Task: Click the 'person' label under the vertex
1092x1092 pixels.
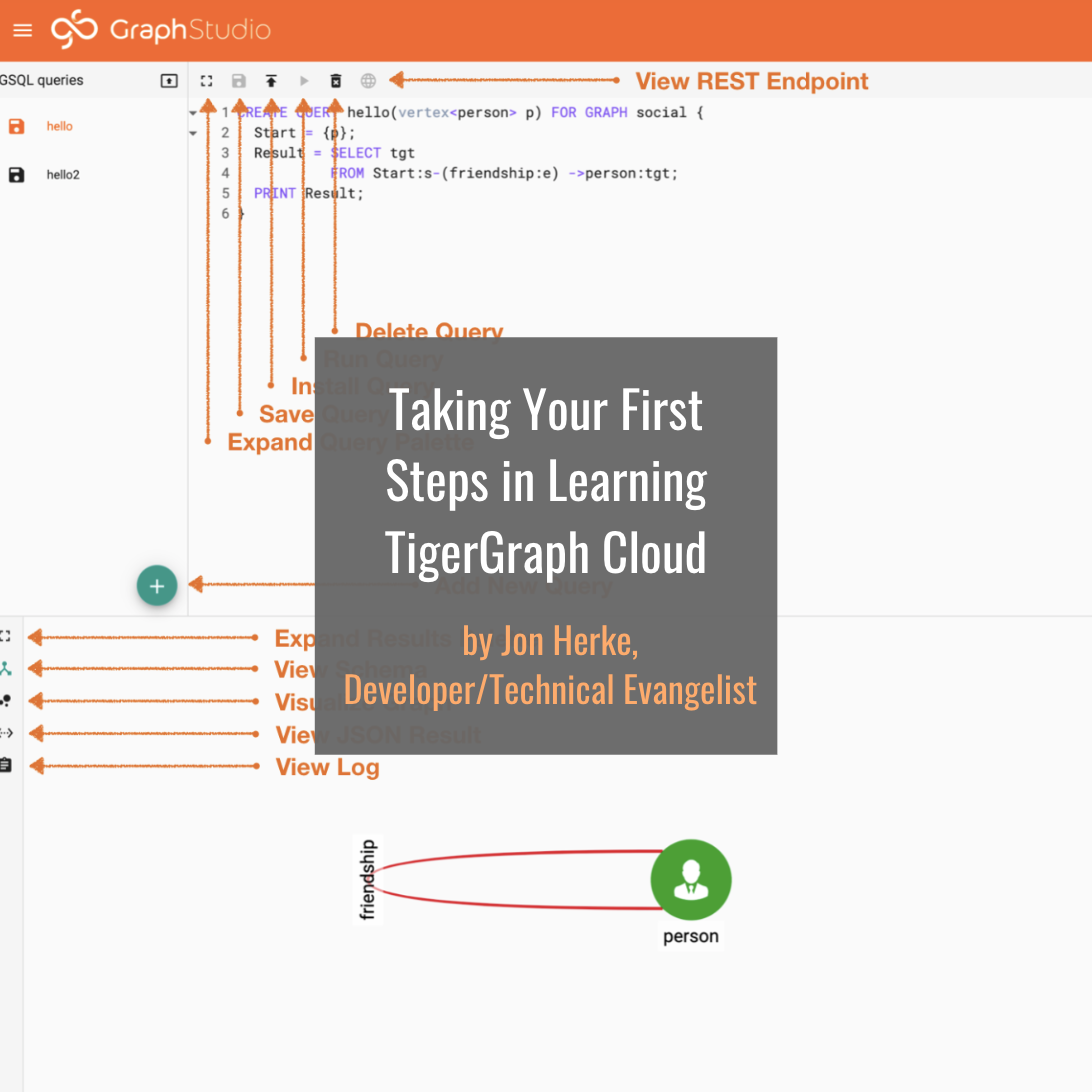Action: click(691, 937)
